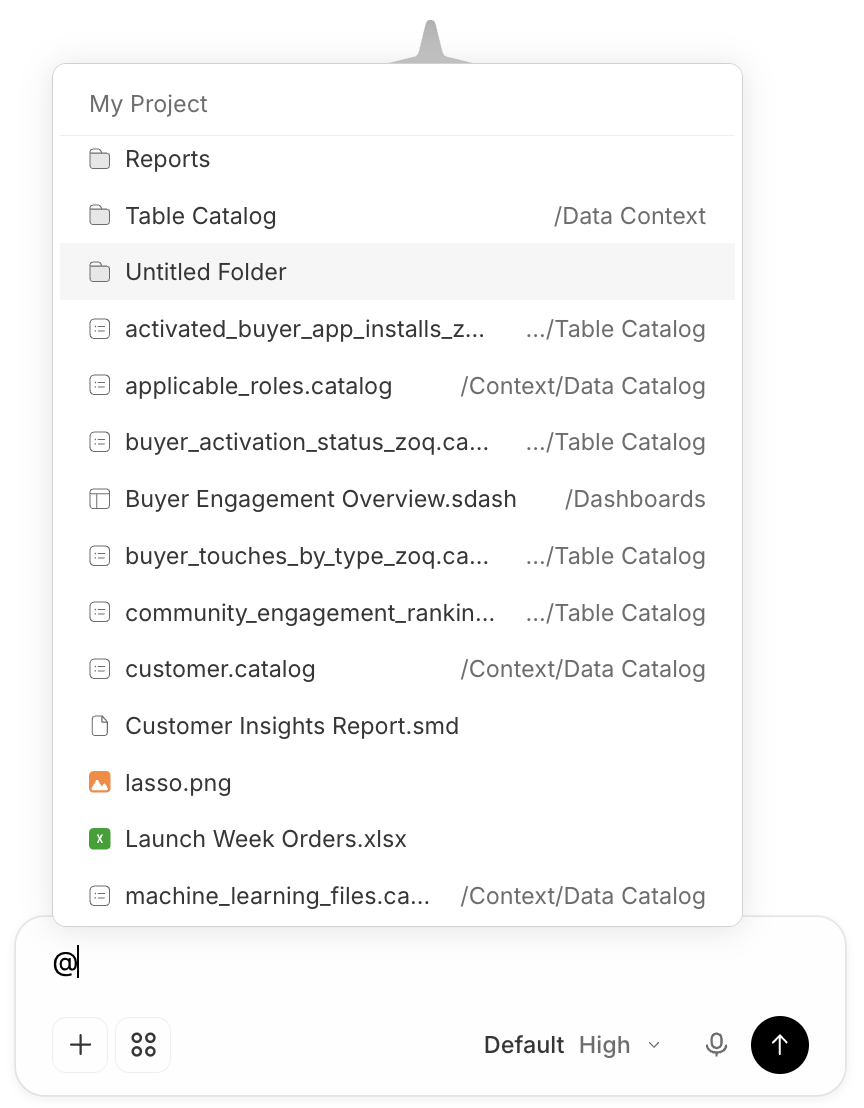This screenshot has width=864, height=1108.
Task: Select Table Catalog folder entry
Action: [397, 216]
